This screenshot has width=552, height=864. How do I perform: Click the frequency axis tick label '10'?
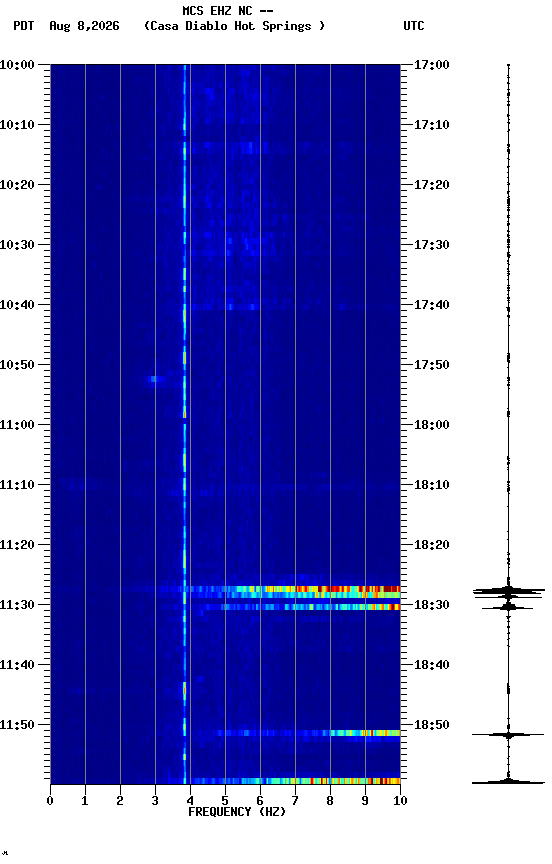click(x=400, y=801)
